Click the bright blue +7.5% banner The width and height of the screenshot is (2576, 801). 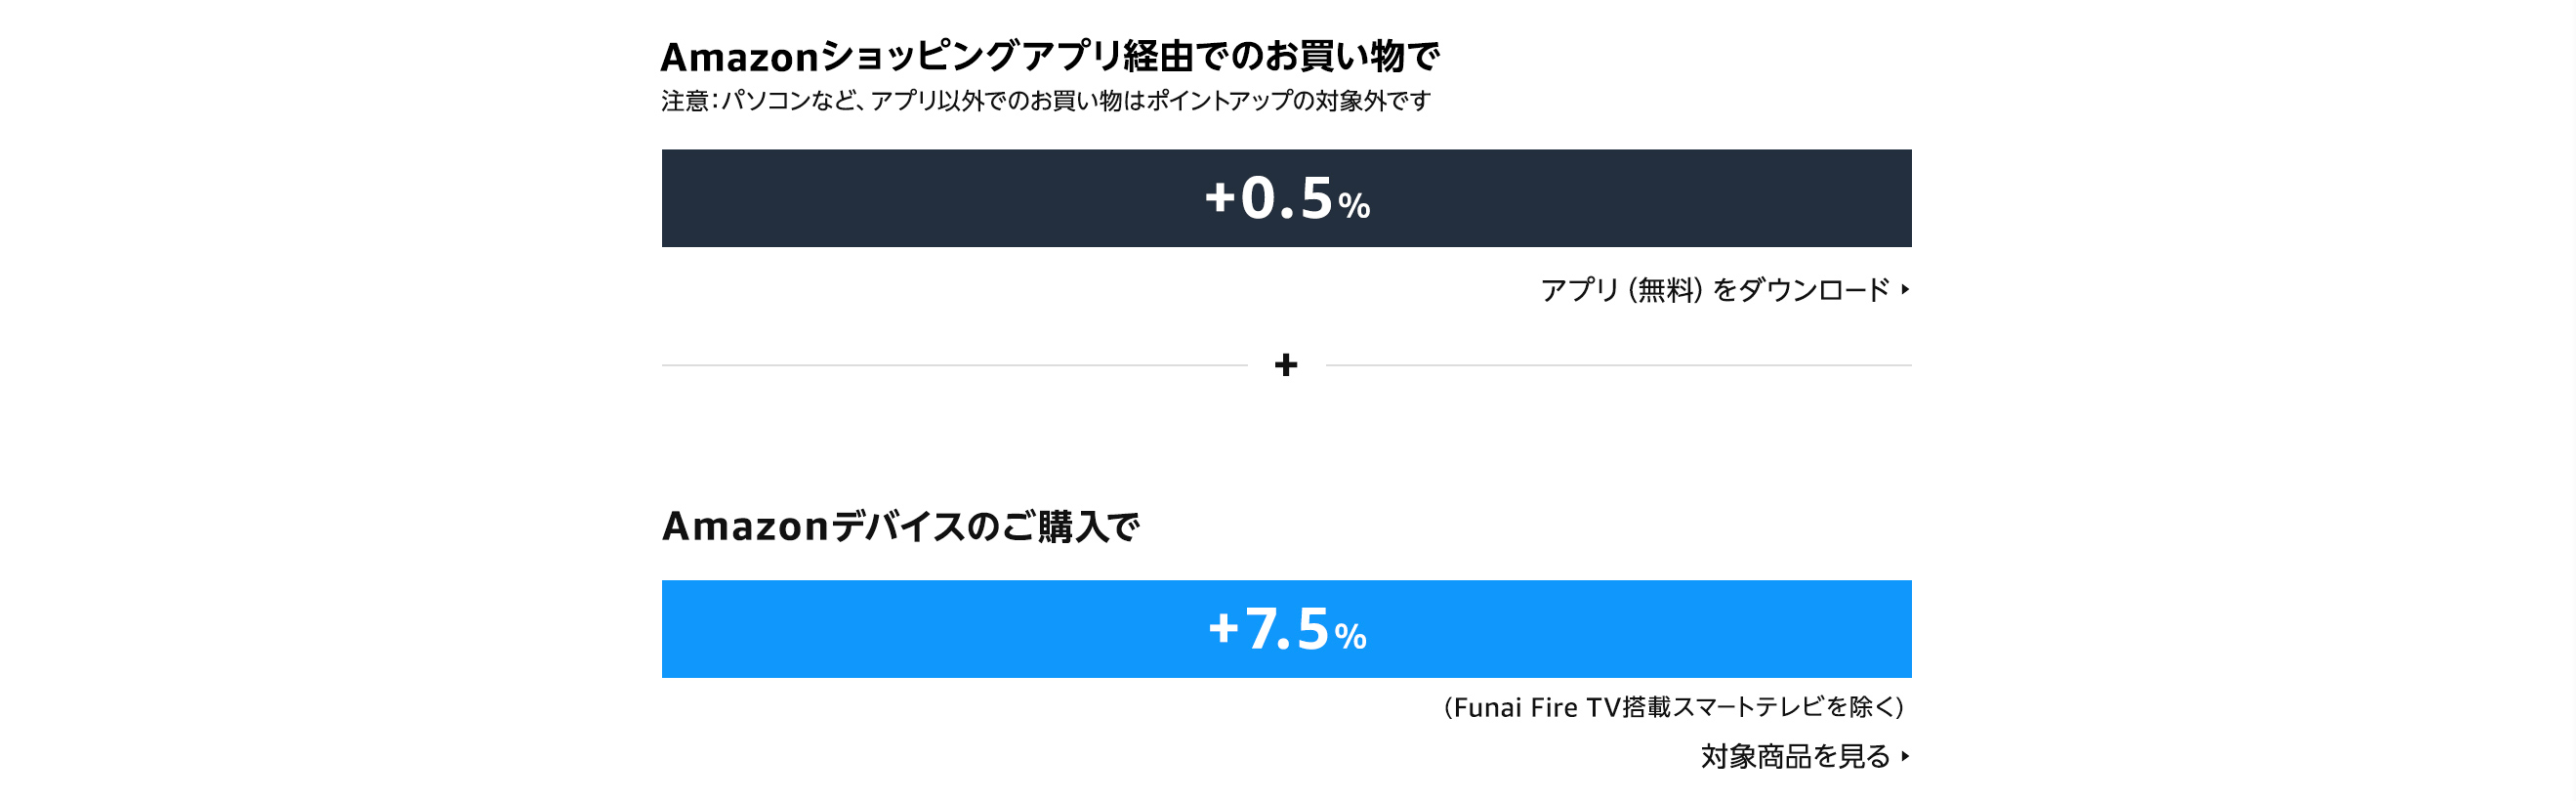pyautogui.click(x=900, y=629)
